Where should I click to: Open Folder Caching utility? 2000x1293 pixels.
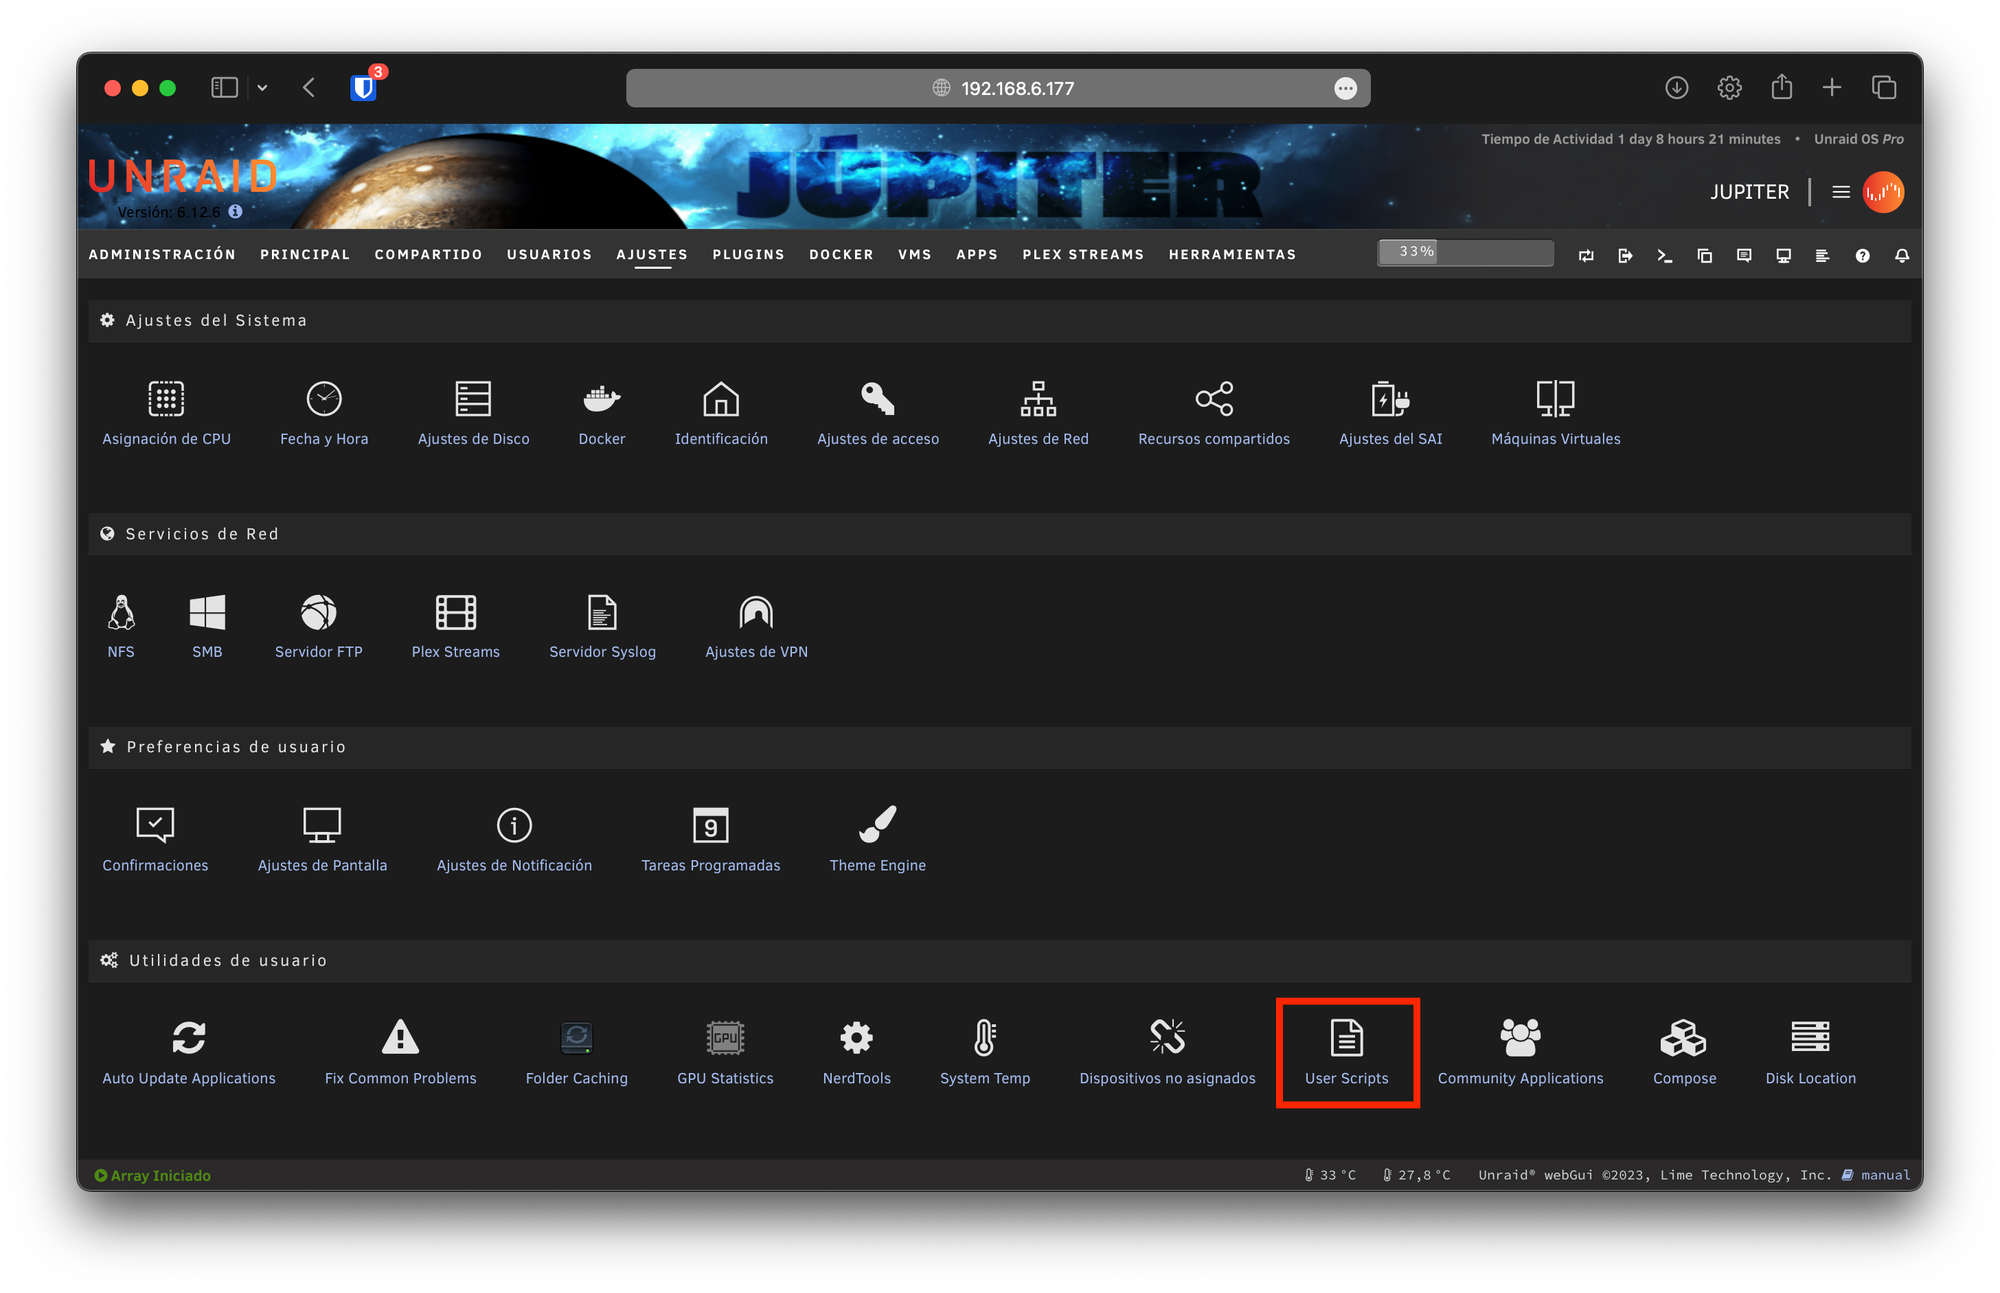(x=576, y=1053)
